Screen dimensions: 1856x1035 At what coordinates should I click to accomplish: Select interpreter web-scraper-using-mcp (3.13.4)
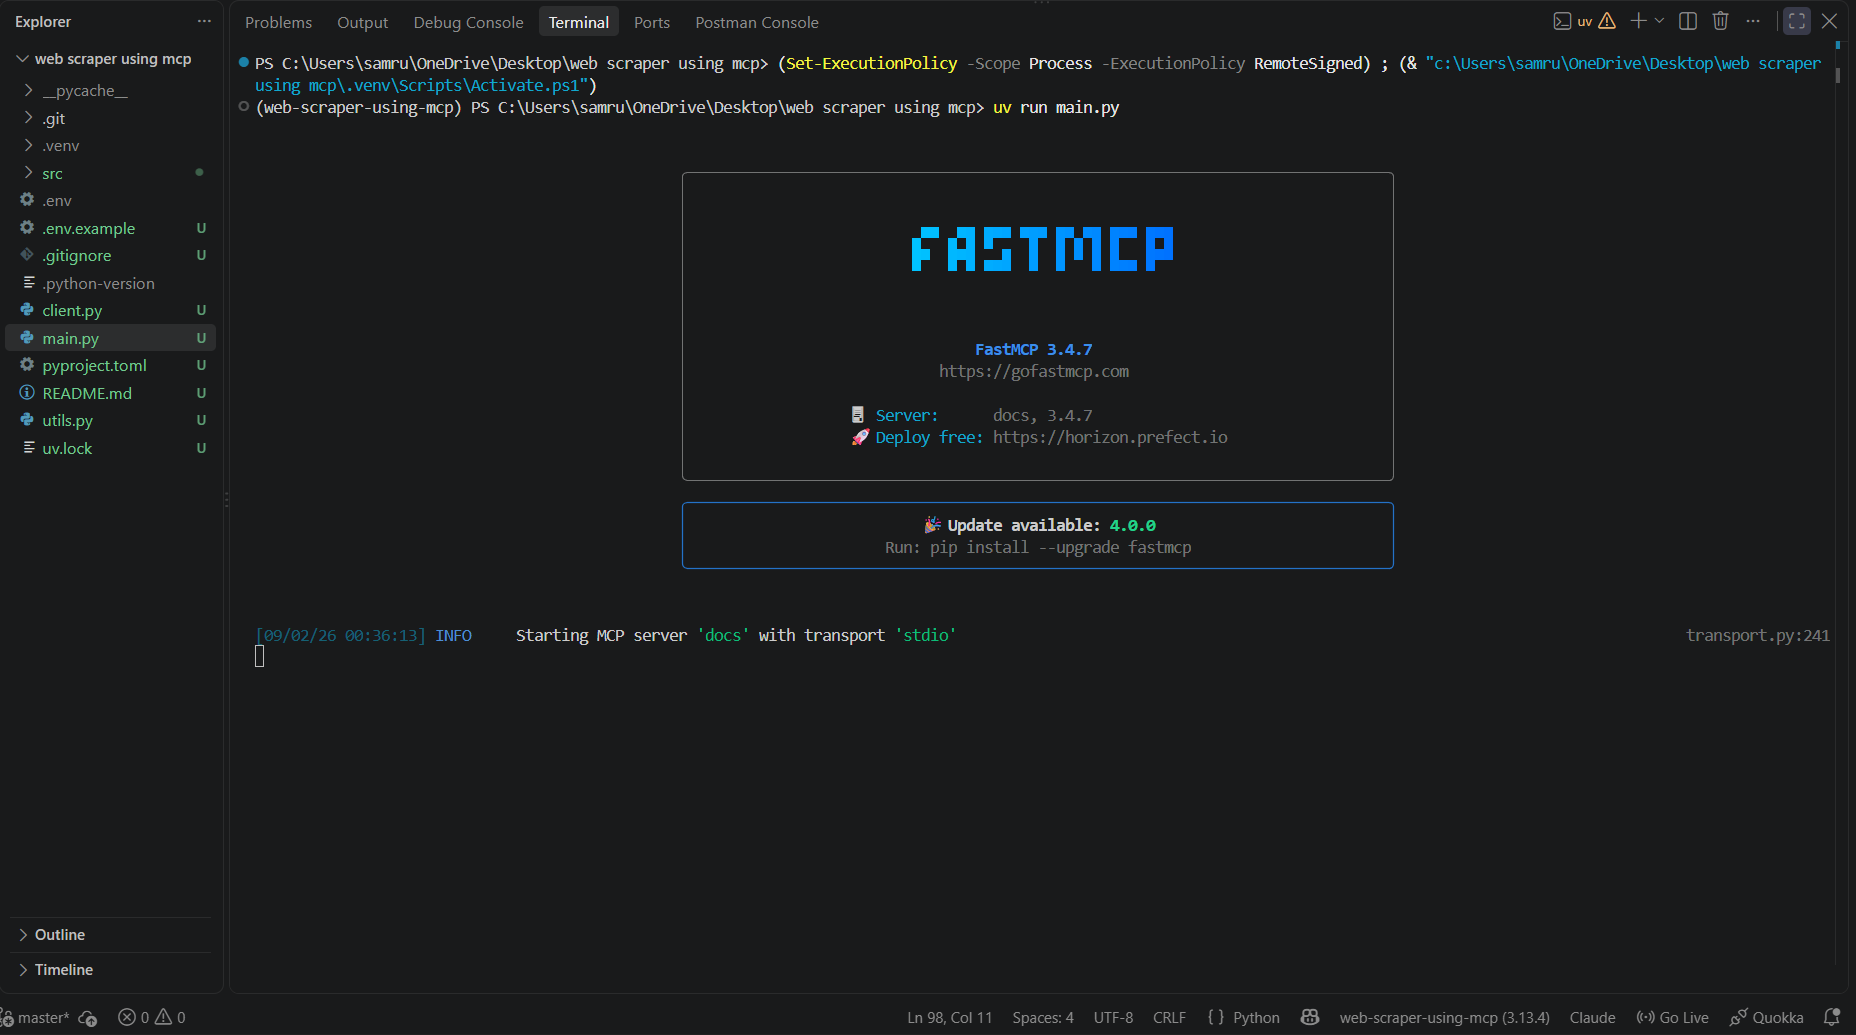click(x=1445, y=1018)
